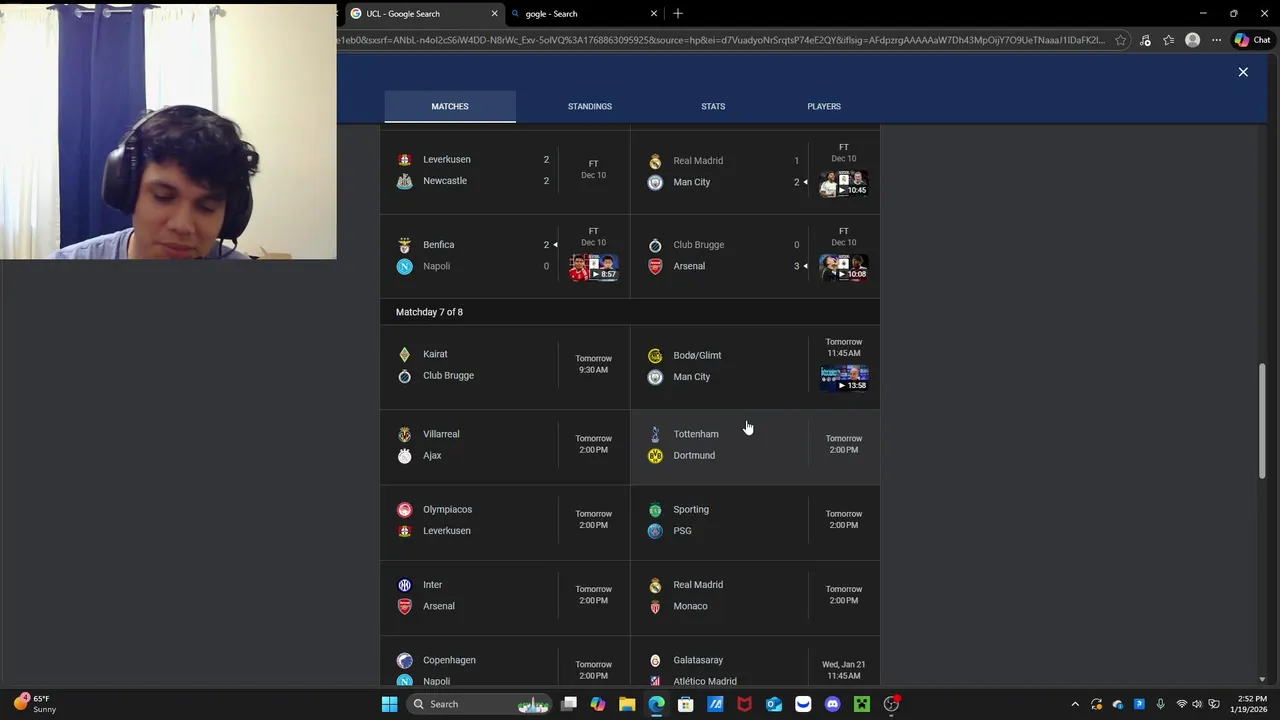
Task: Open browser settings and more menu
Action: 1216,40
